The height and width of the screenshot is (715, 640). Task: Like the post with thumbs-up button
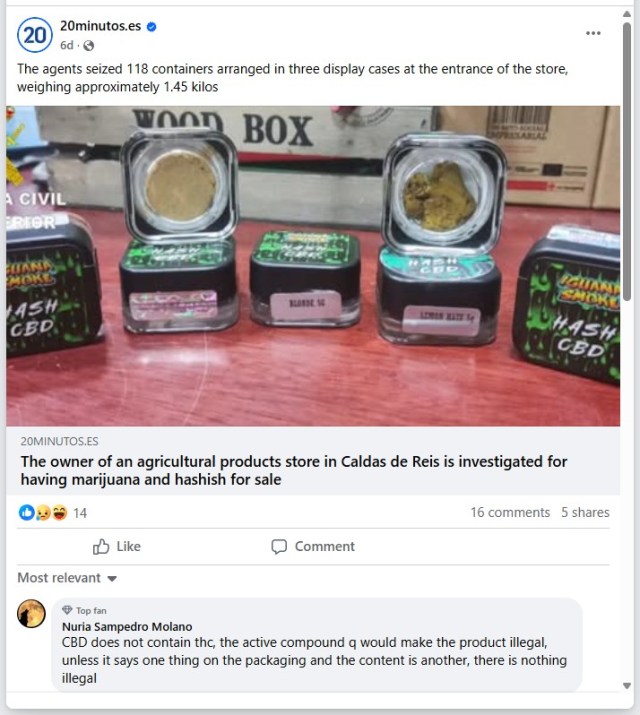[117, 546]
